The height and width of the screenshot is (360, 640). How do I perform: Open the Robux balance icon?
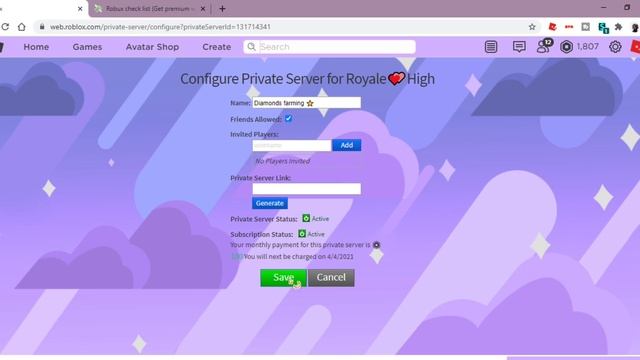(566, 47)
